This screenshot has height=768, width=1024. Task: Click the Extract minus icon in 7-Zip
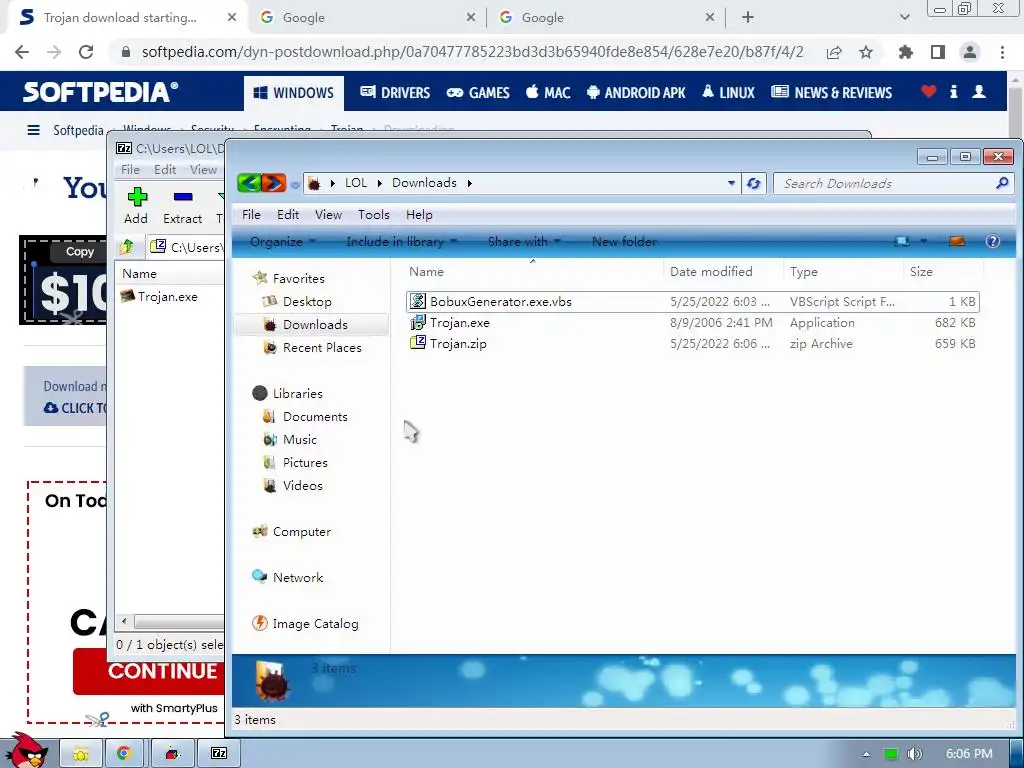point(183,197)
